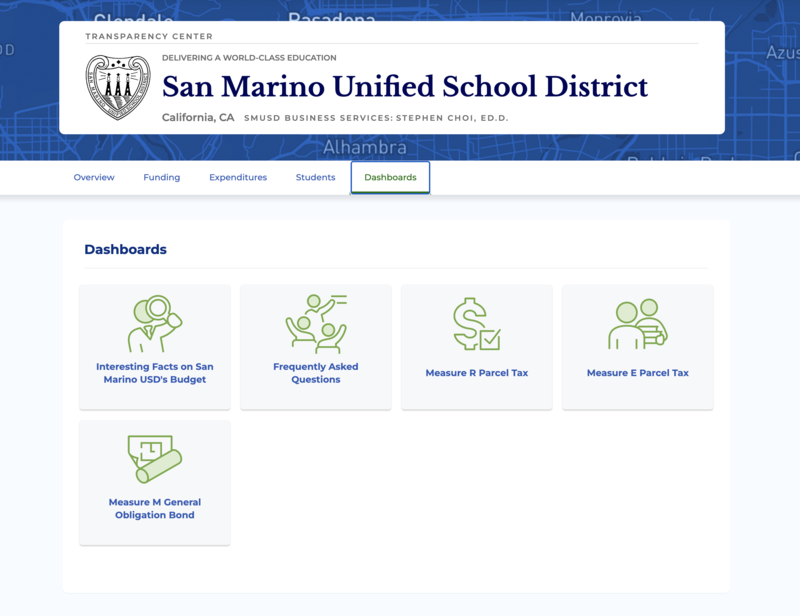The image size is (800, 616).
Task: Click the magnifying glass person icon
Action: (x=155, y=324)
